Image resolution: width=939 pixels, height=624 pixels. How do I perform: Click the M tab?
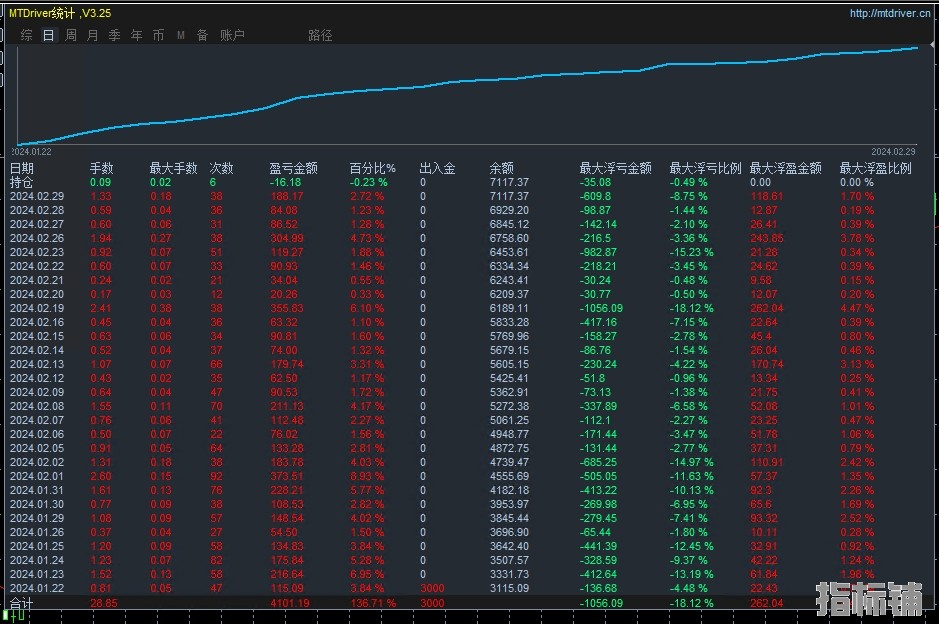pos(180,35)
